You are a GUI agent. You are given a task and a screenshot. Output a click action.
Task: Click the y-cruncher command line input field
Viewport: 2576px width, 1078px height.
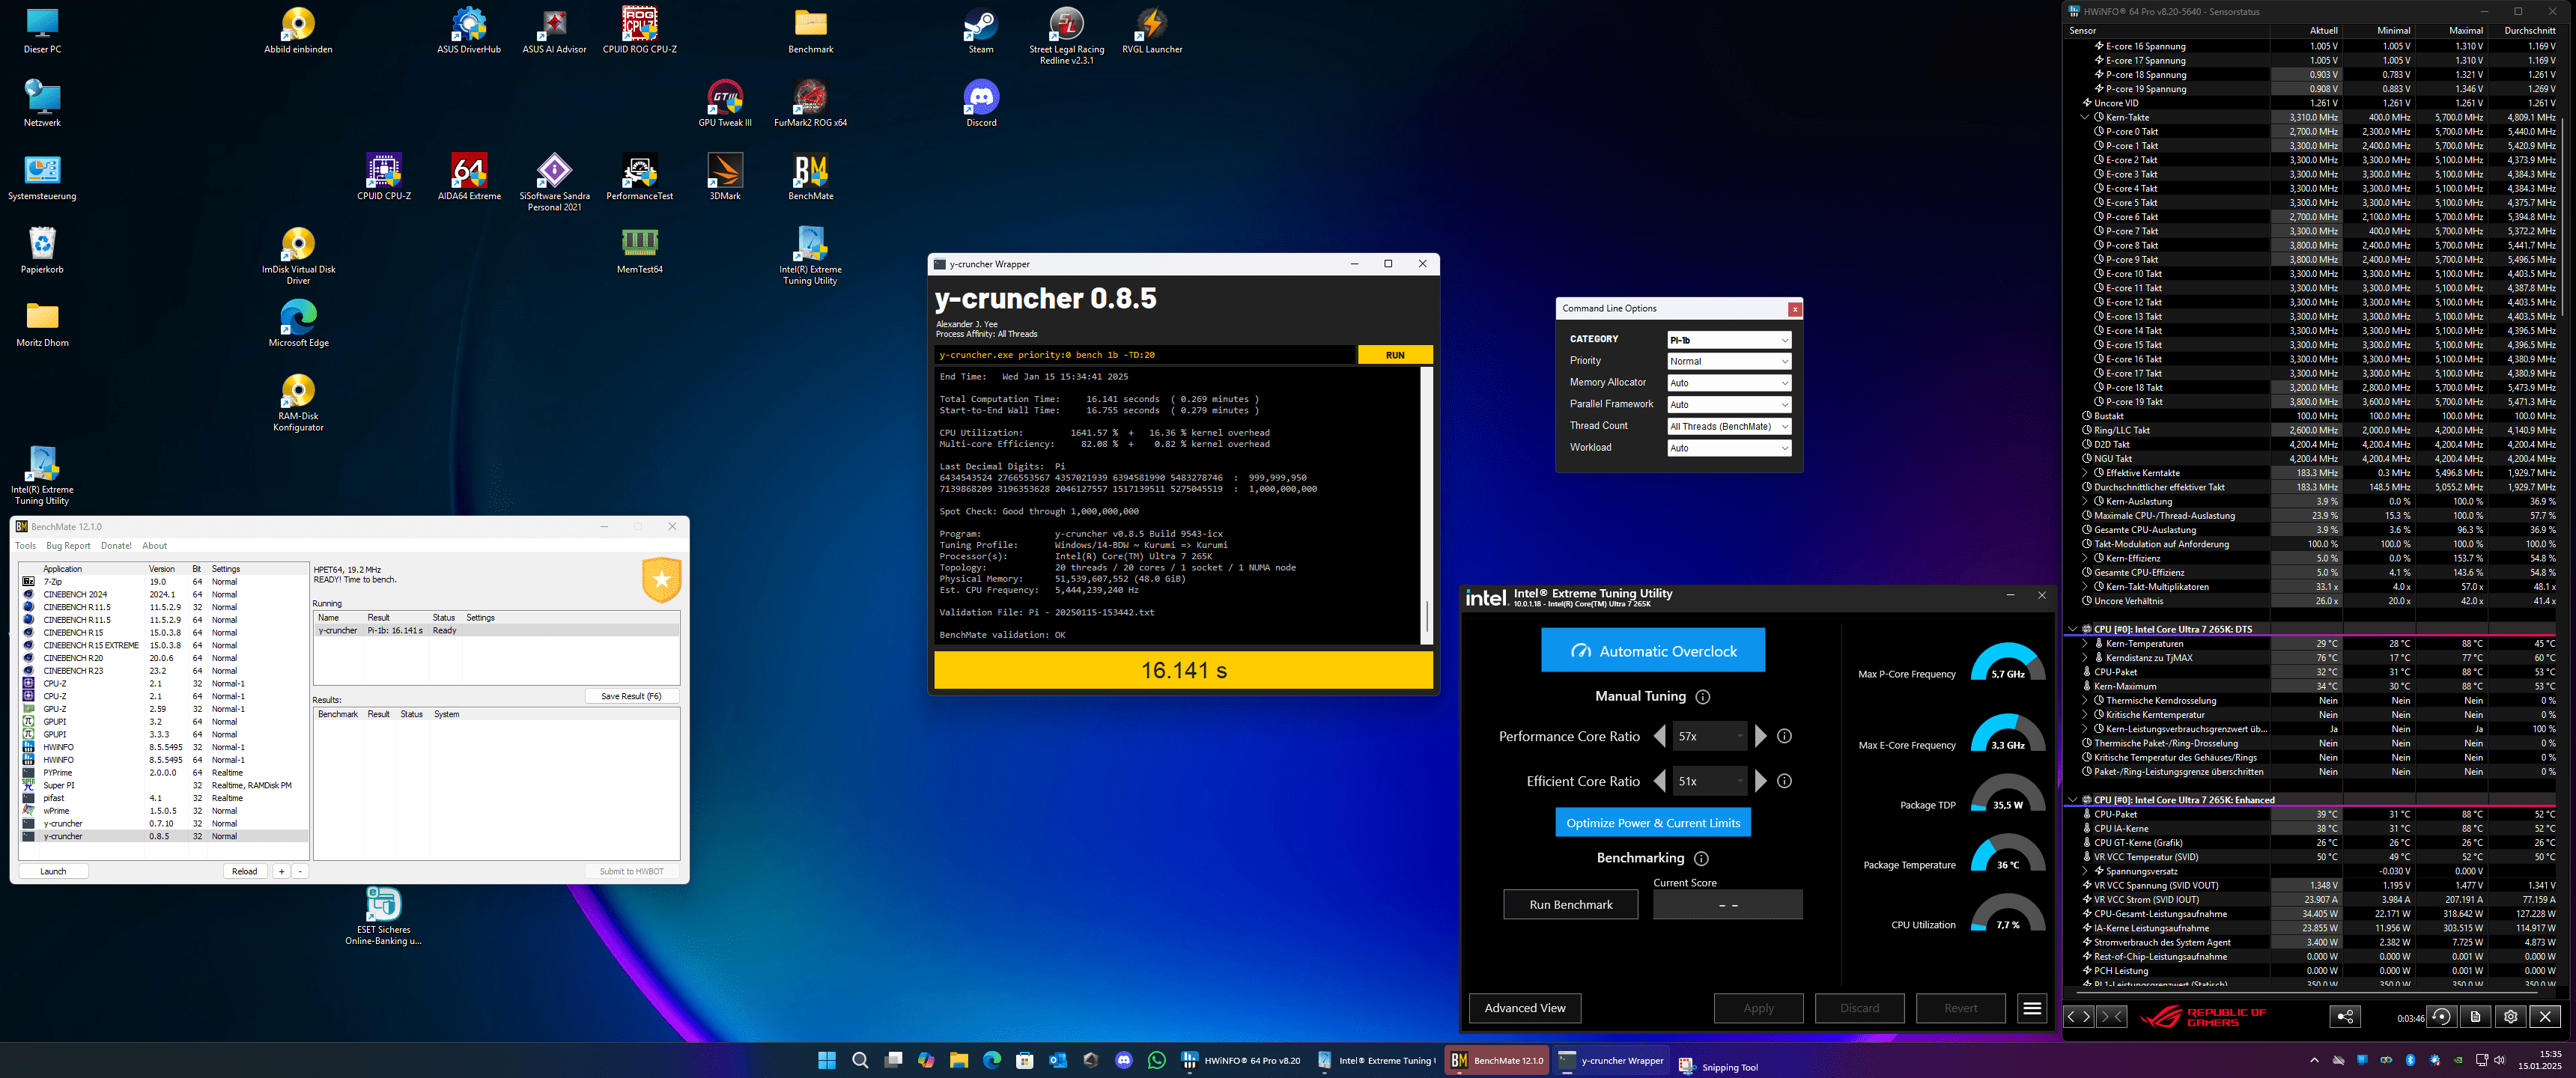1144,355
